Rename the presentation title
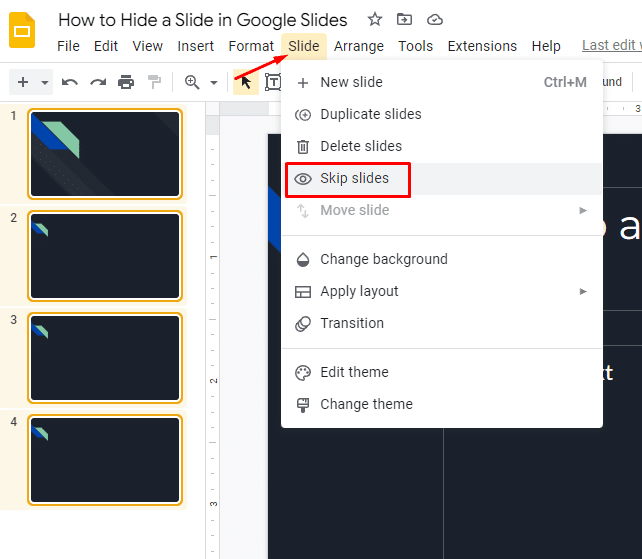Image resolution: width=642 pixels, height=559 pixels. coord(203,20)
